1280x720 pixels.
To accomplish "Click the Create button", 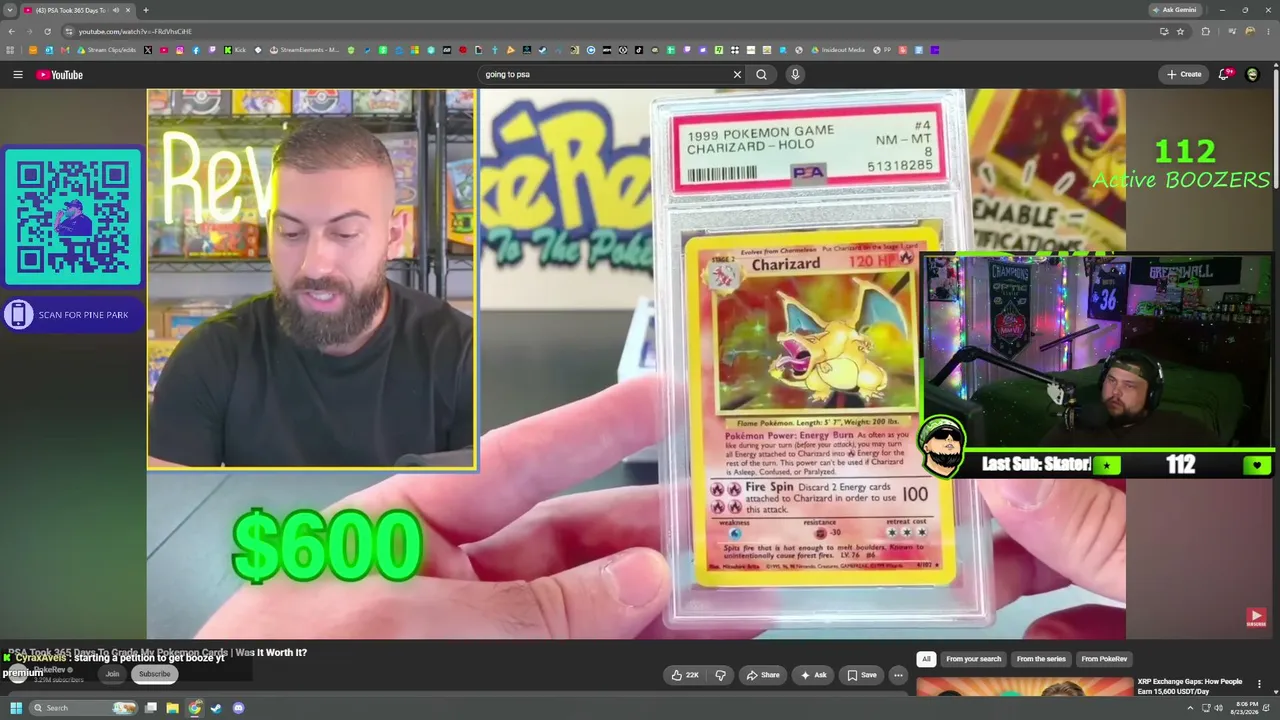I will (x=1184, y=74).
